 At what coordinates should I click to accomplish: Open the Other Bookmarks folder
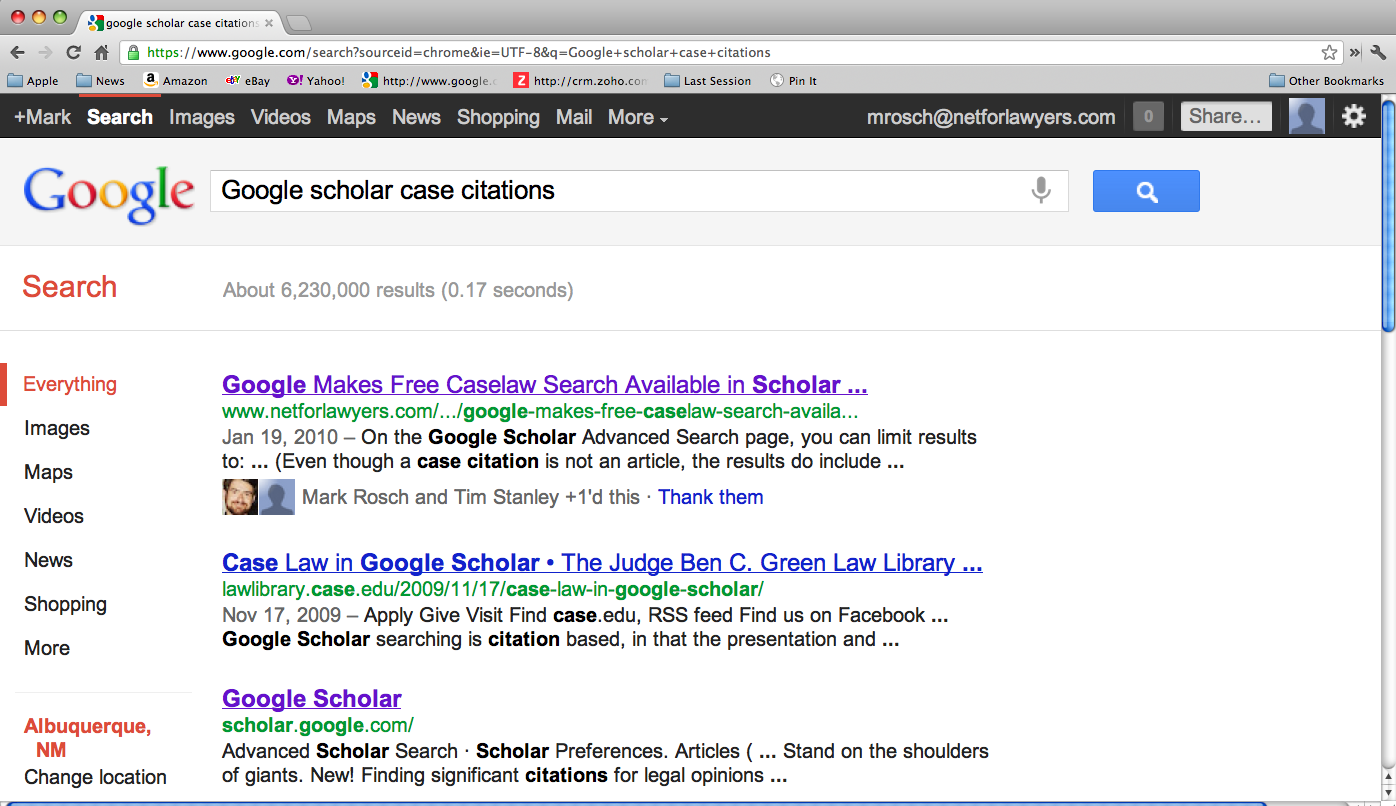1326,81
